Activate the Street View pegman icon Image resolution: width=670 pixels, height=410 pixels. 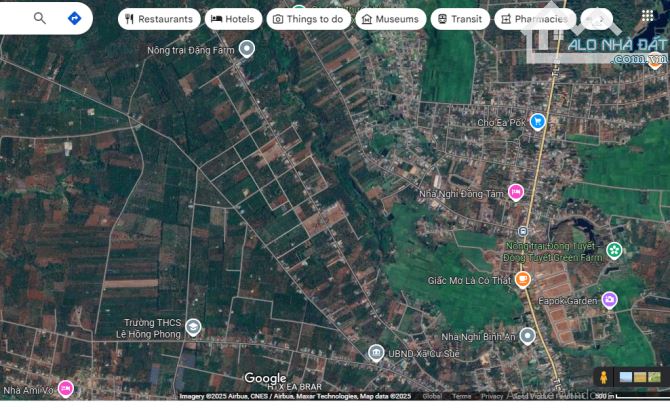tap(603, 377)
